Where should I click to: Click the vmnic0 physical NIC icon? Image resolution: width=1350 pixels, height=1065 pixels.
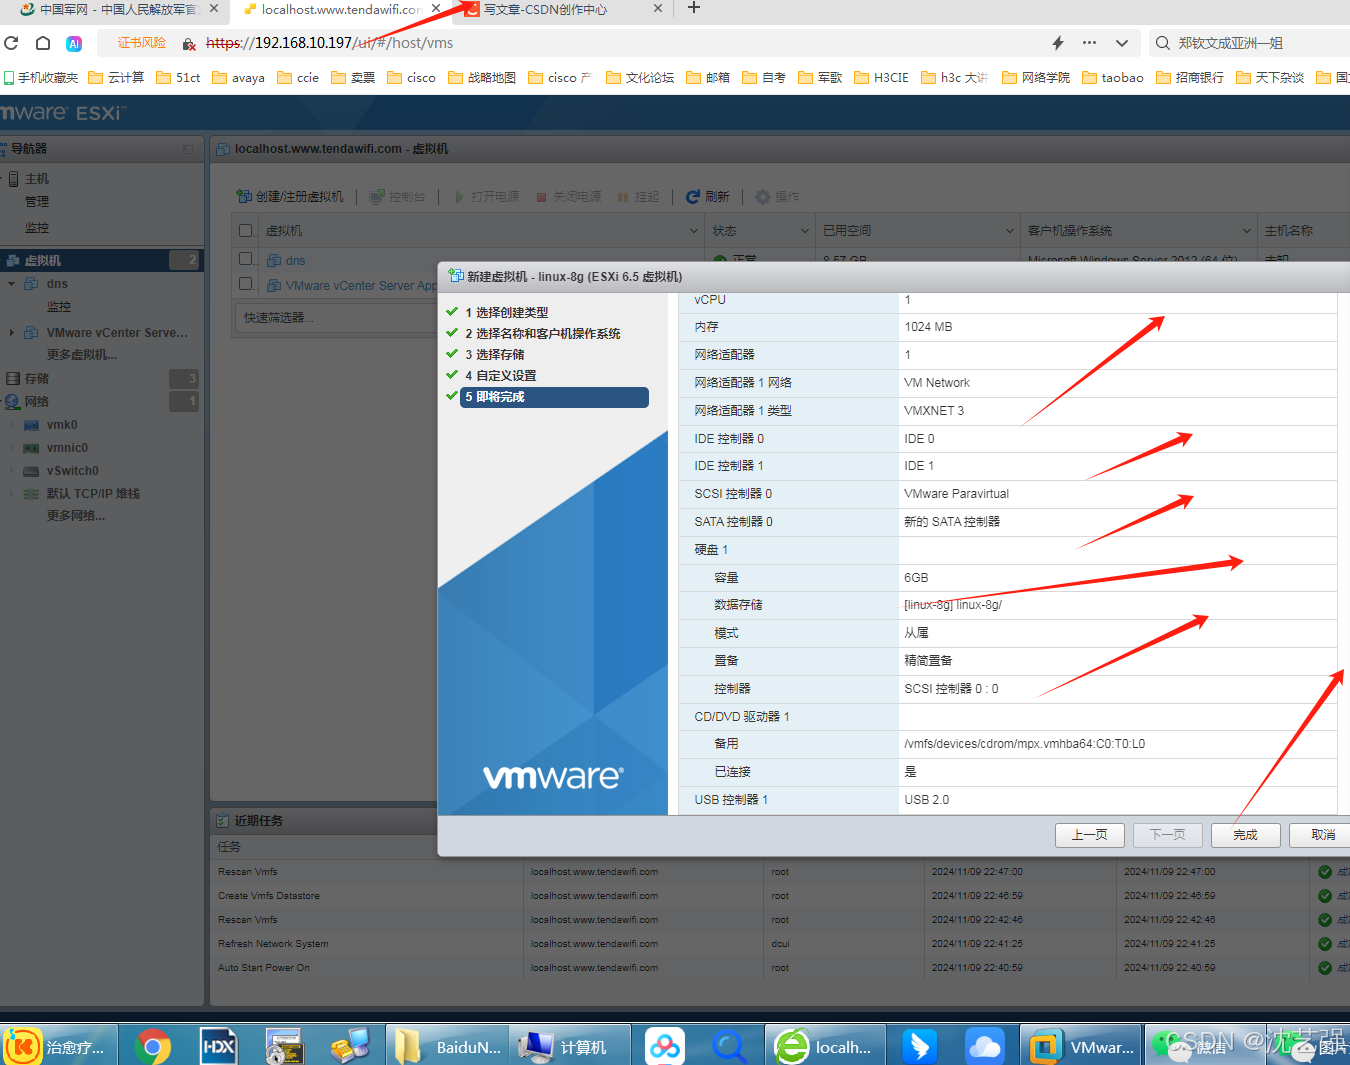coord(31,448)
